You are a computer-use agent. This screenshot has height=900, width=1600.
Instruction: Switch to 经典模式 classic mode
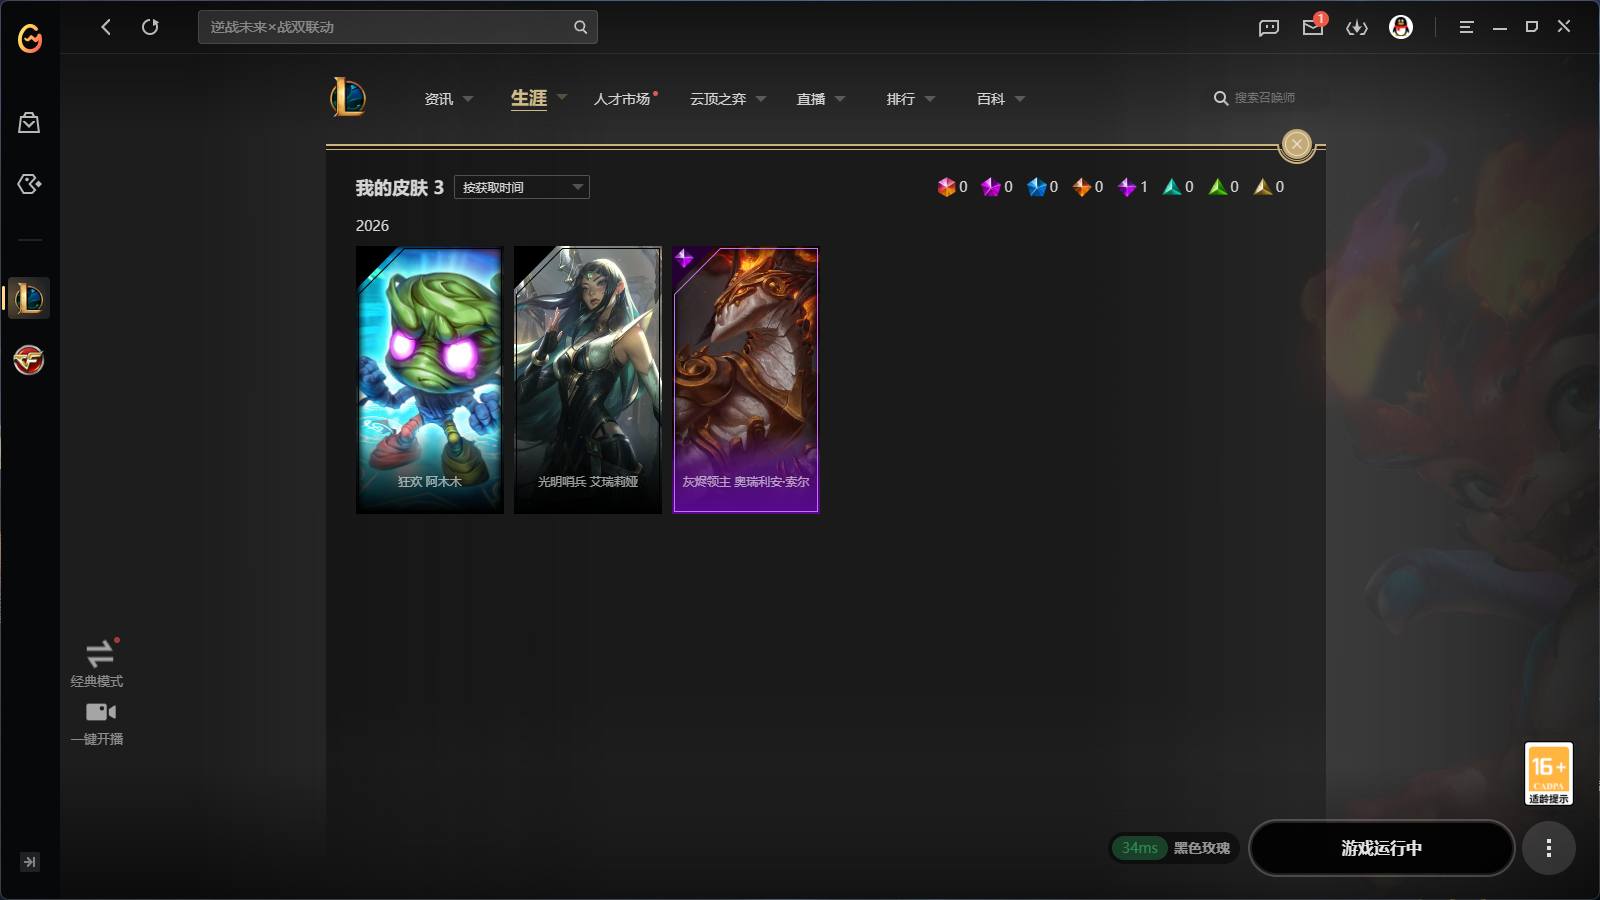pyautogui.click(x=98, y=664)
